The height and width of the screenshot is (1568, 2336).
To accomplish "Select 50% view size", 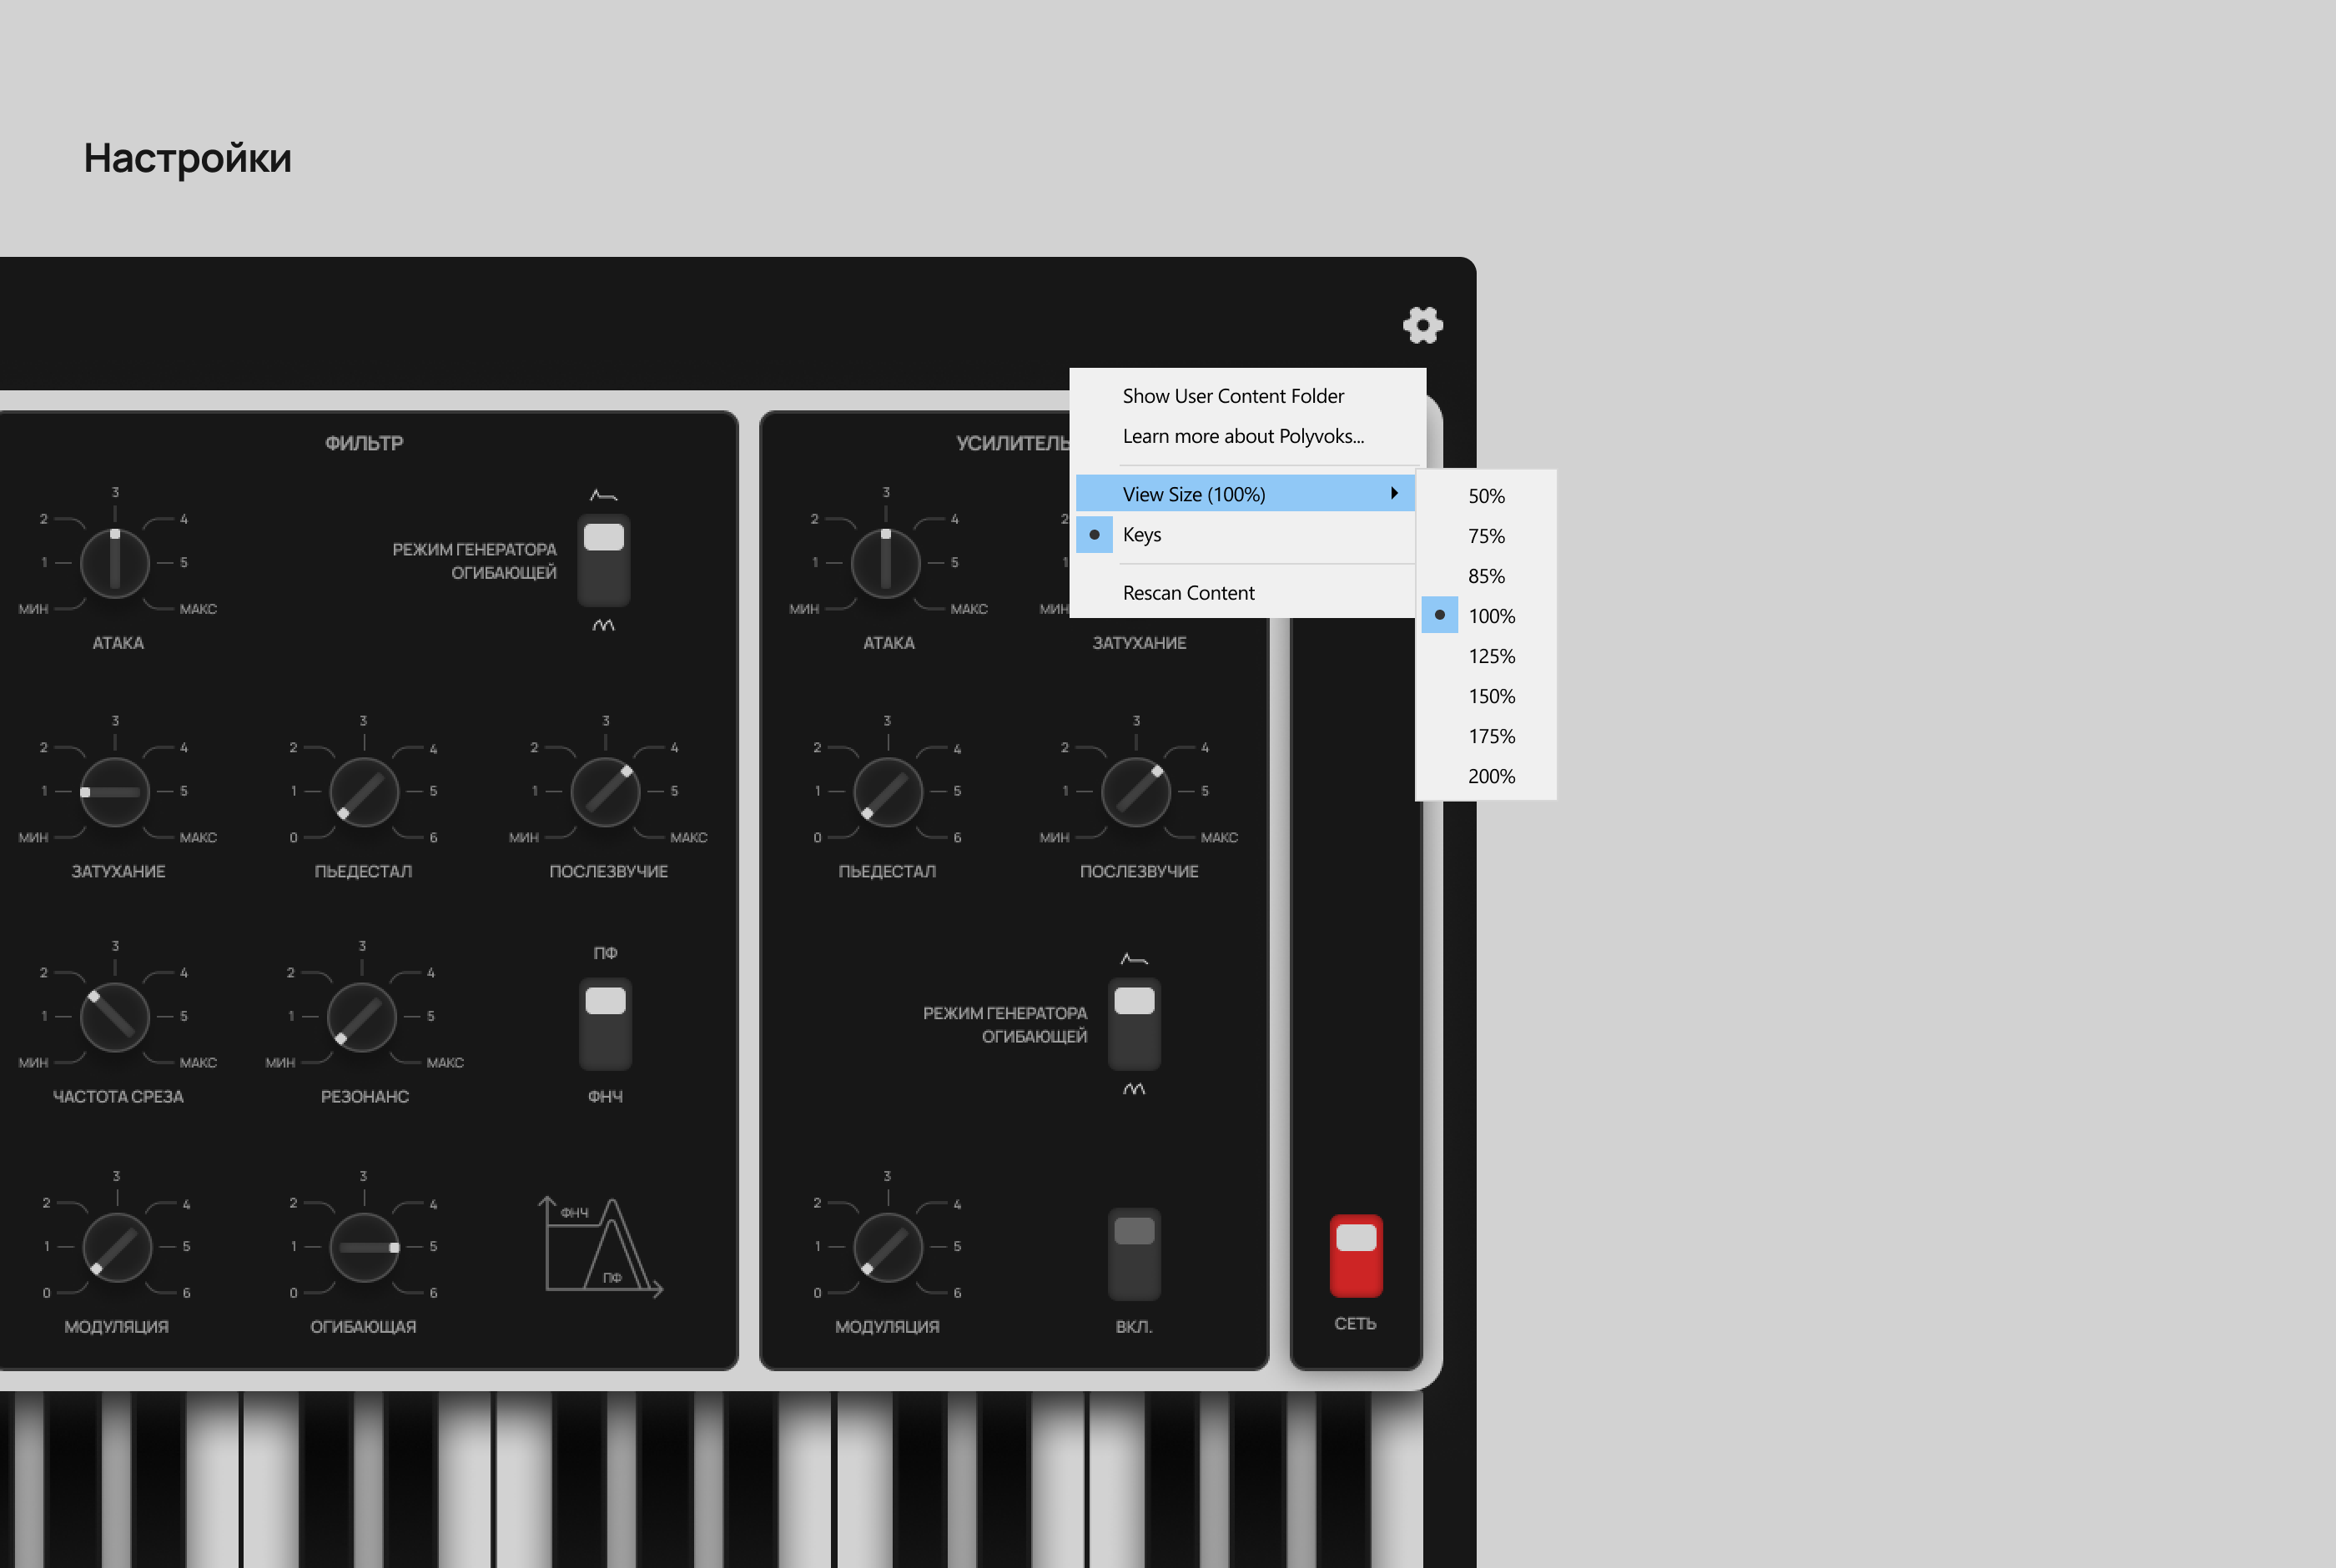I will 1486,496.
